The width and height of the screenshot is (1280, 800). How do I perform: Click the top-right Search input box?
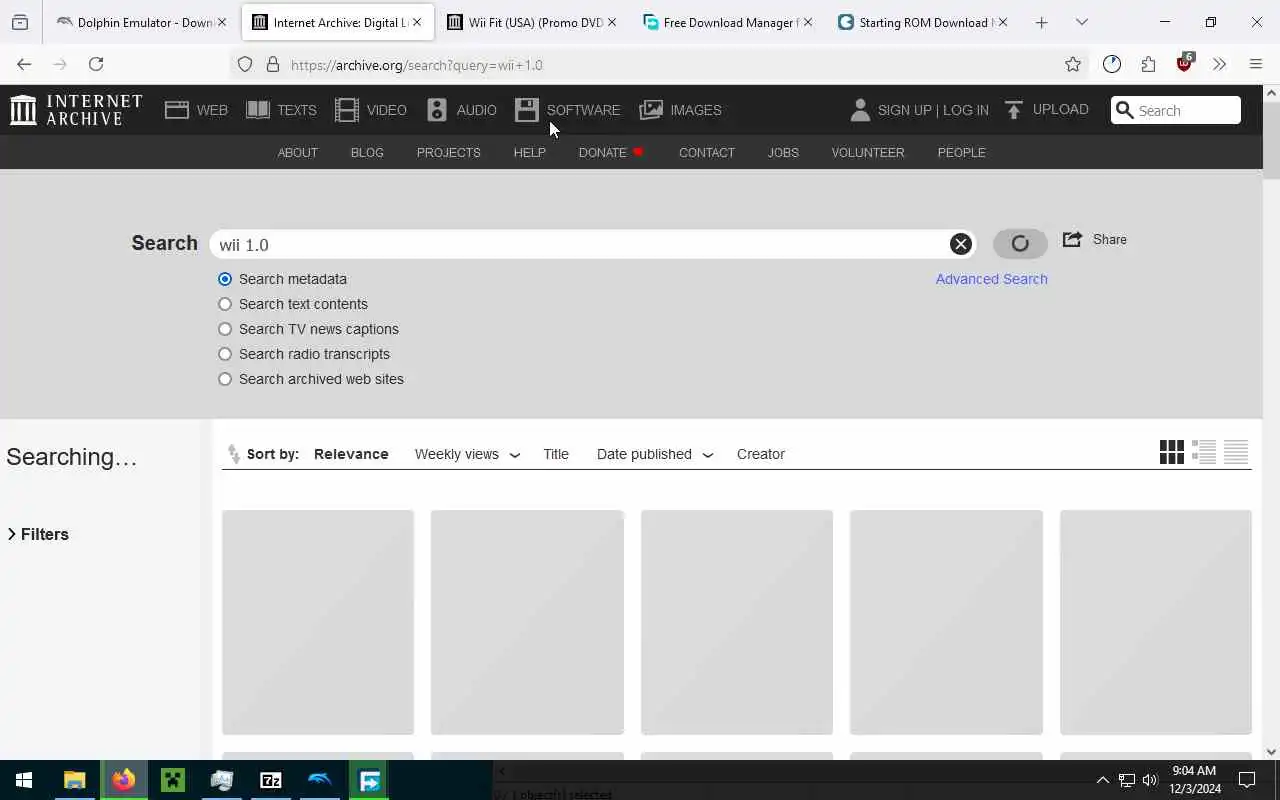(1176, 110)
